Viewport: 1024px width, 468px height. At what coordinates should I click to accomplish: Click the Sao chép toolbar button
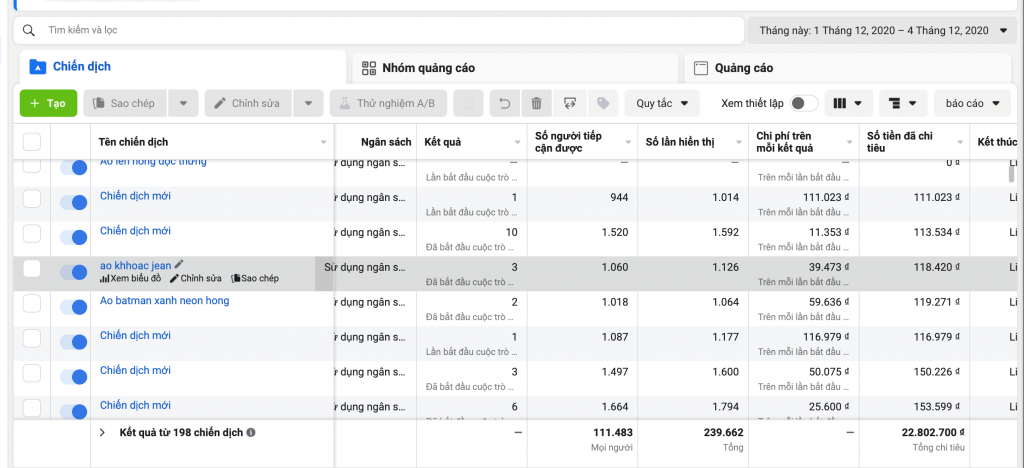(125, 103)
